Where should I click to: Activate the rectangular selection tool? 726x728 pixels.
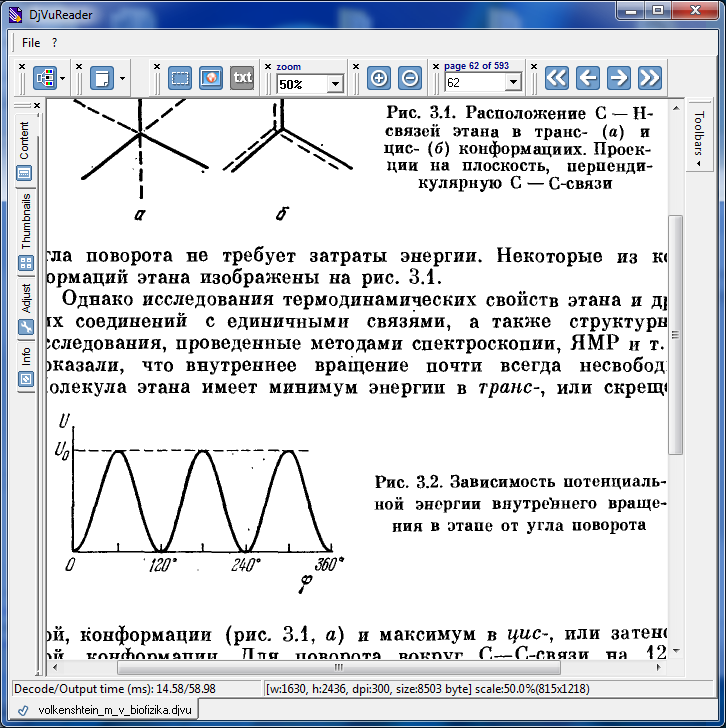(x=180, y=78)
